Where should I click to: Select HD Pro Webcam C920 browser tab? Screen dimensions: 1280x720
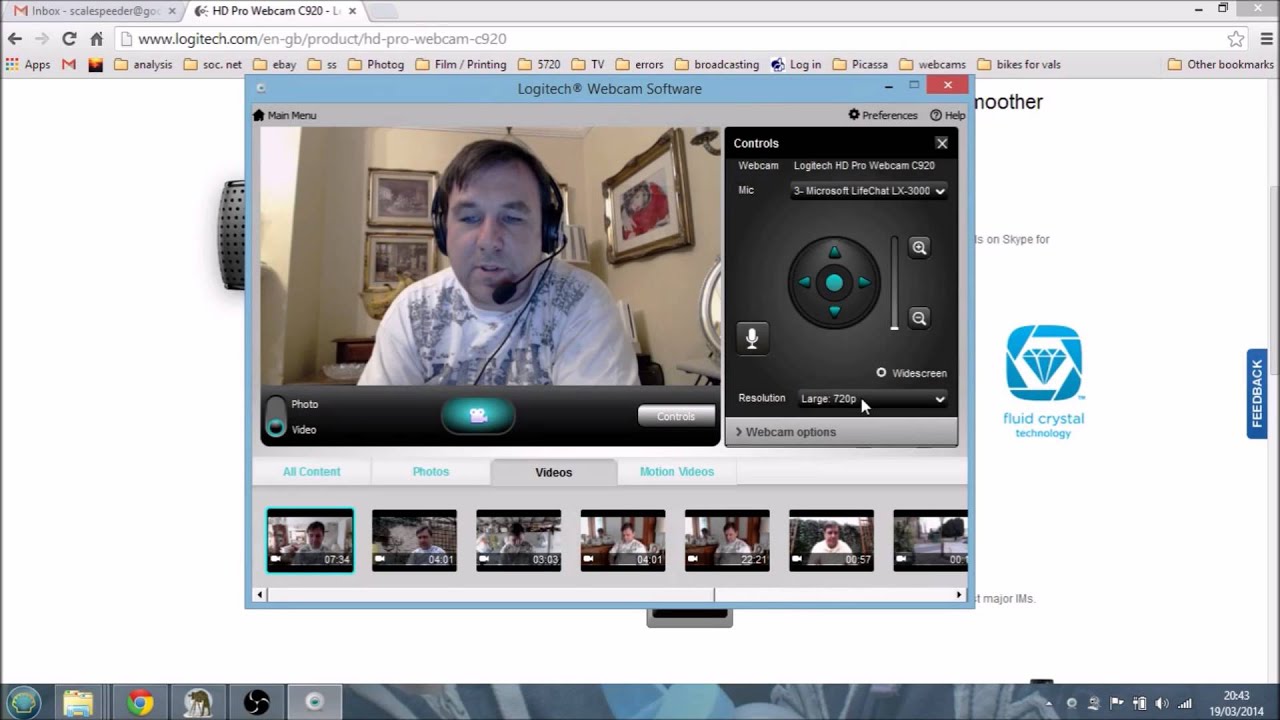(x=276, y=11)
